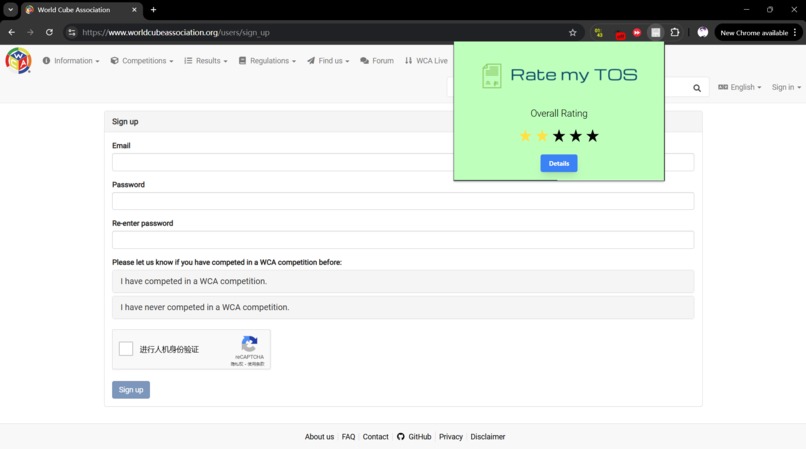Expand the Information dropdown menu
This screenshot has height=449, width=806.
pos(71,61)
